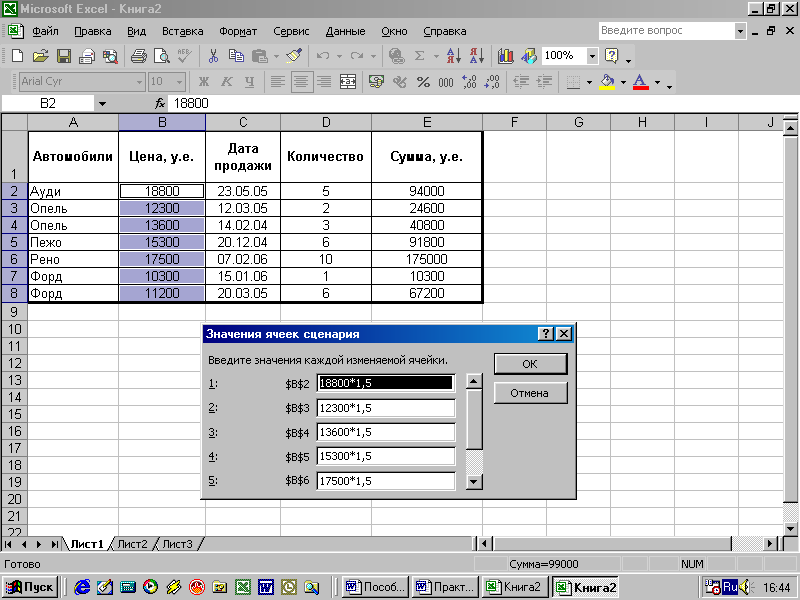Click the Copy icon
This screenshot has height=600, width=800.
coord(236,56)
